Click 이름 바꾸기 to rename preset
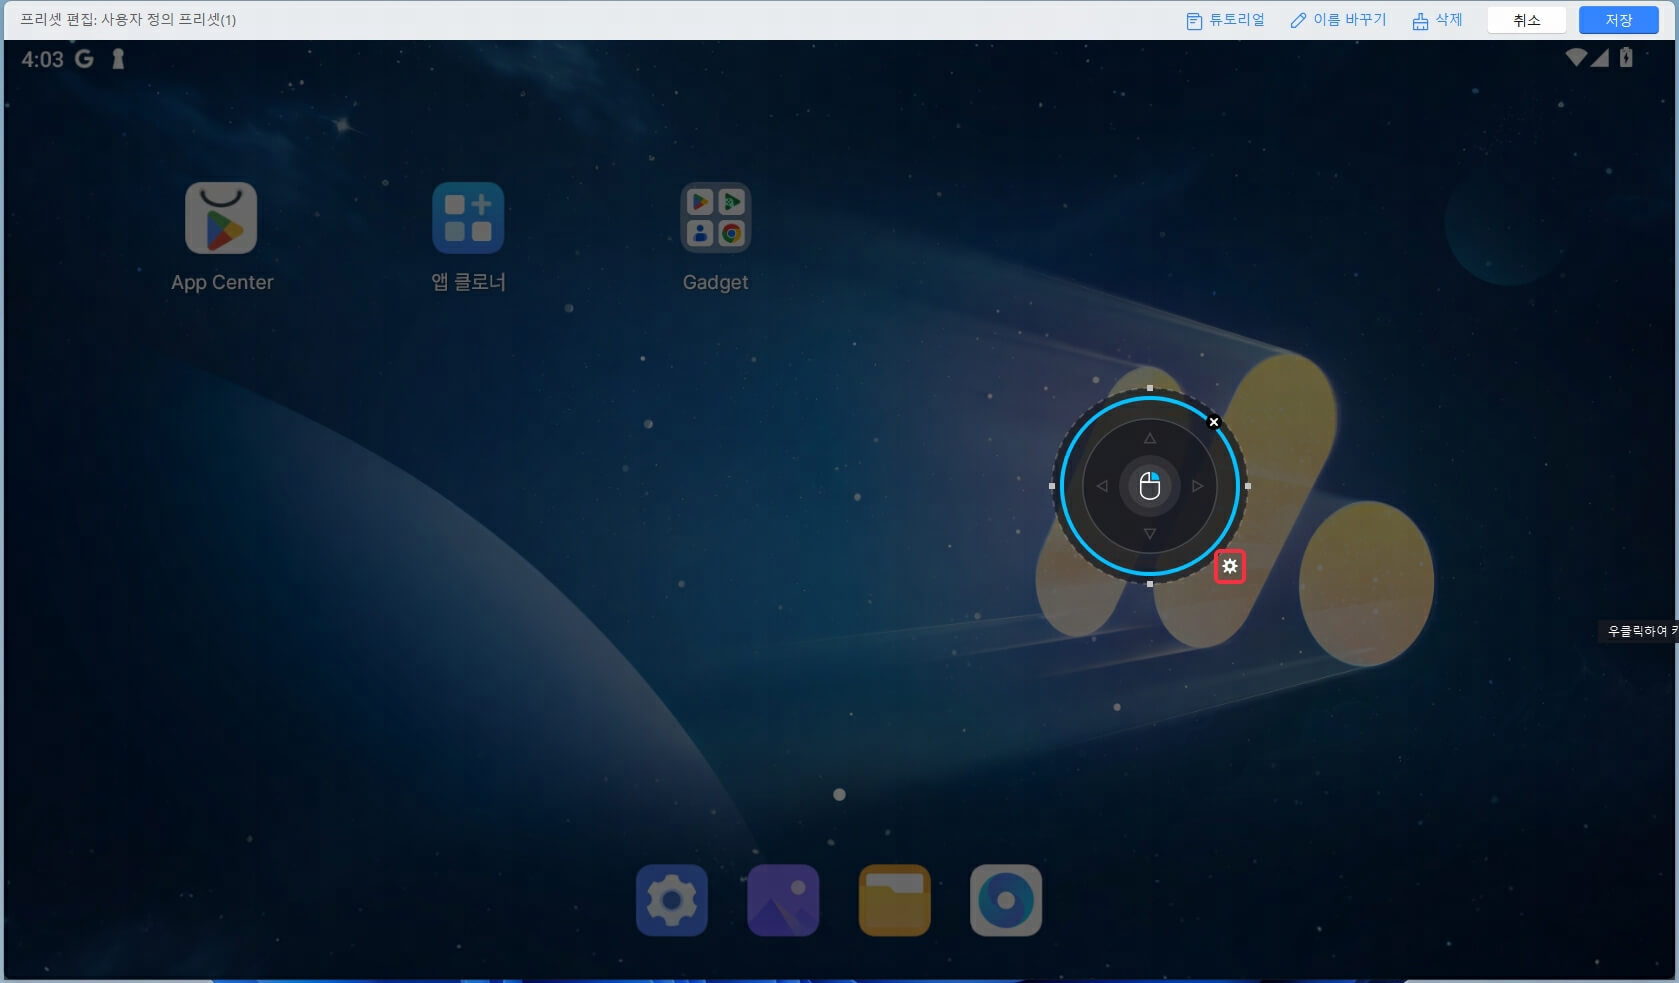Image resolution: width=1679 pixels, height=983 pixels. point(1338,20)
